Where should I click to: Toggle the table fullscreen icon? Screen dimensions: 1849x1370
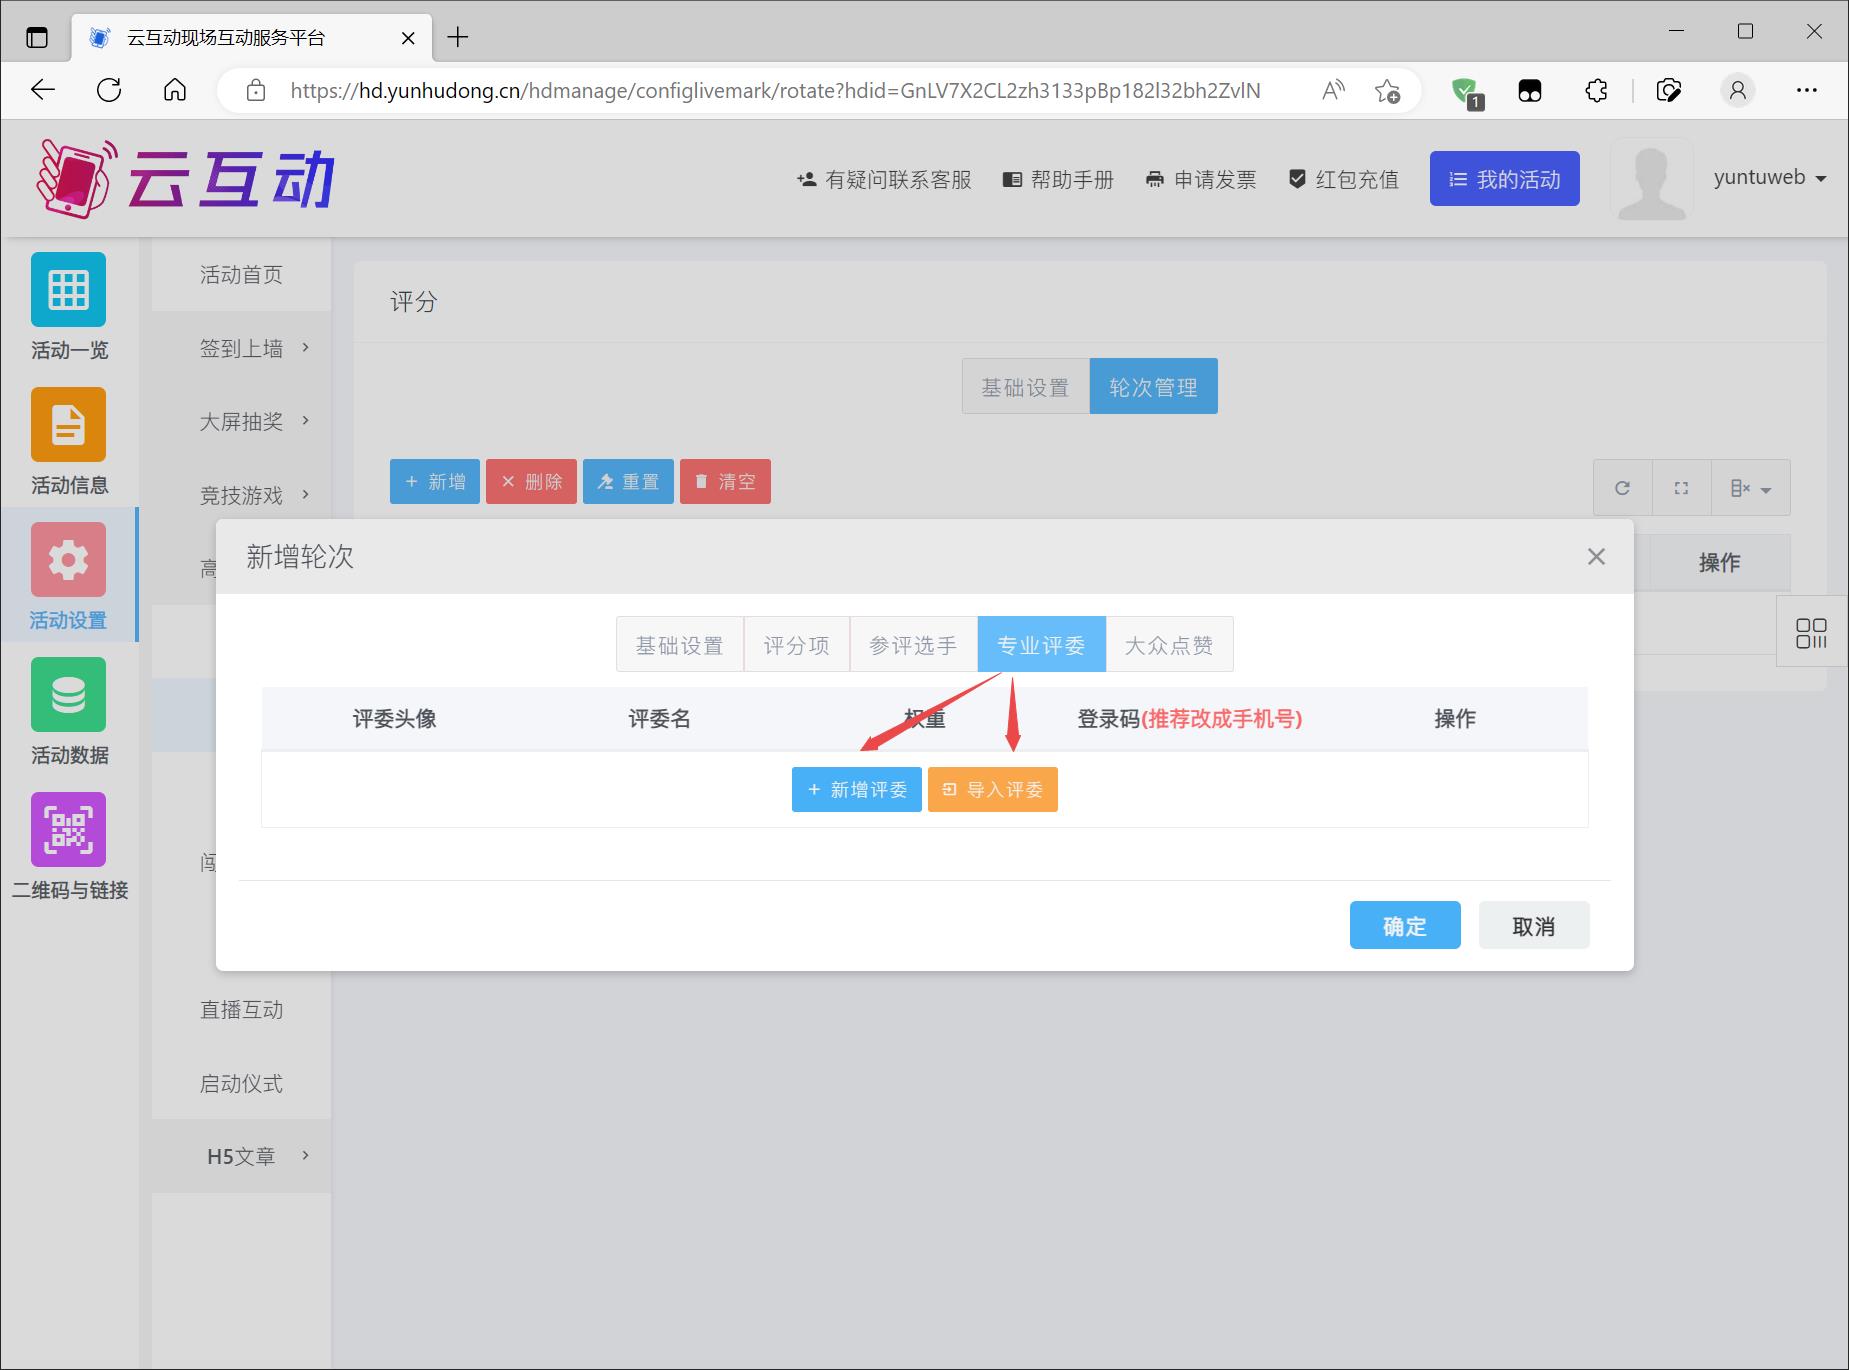point(1681,488)
